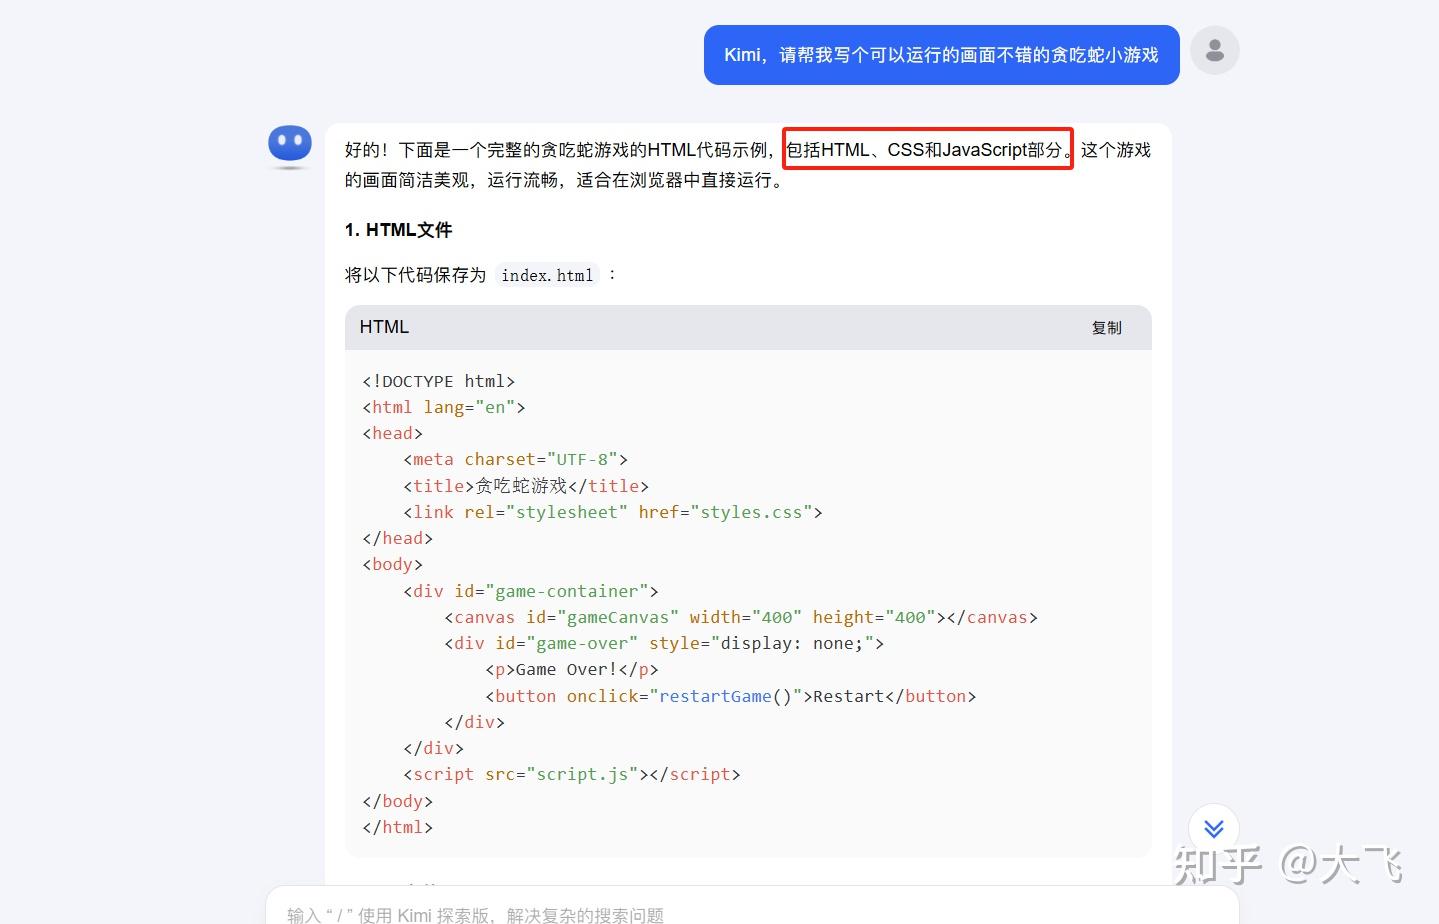Click the link rel="stylesheet" code line
Viewport: 1439px width, 924px height.
613,512
